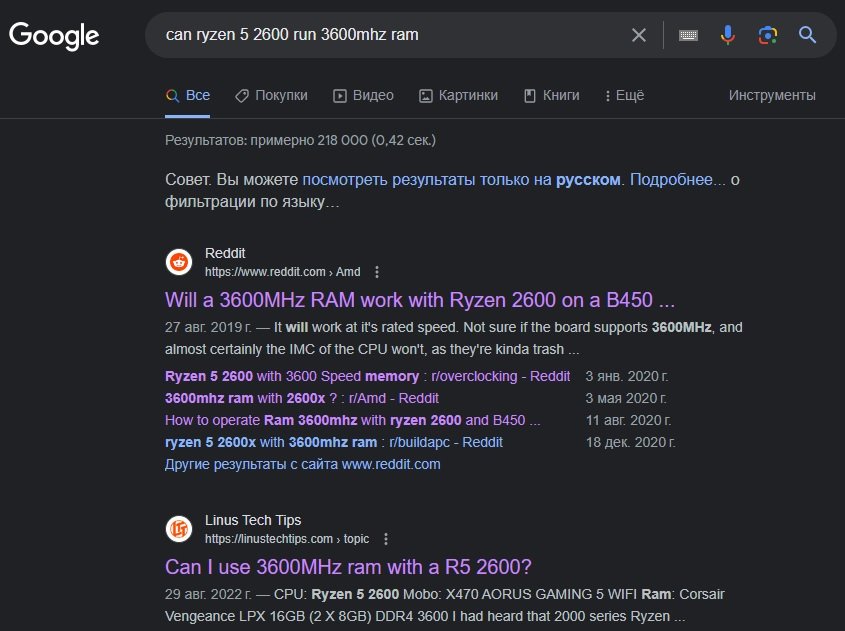Click the Google logo
This screenshot has width=845, height=631.
click(54, 36)
